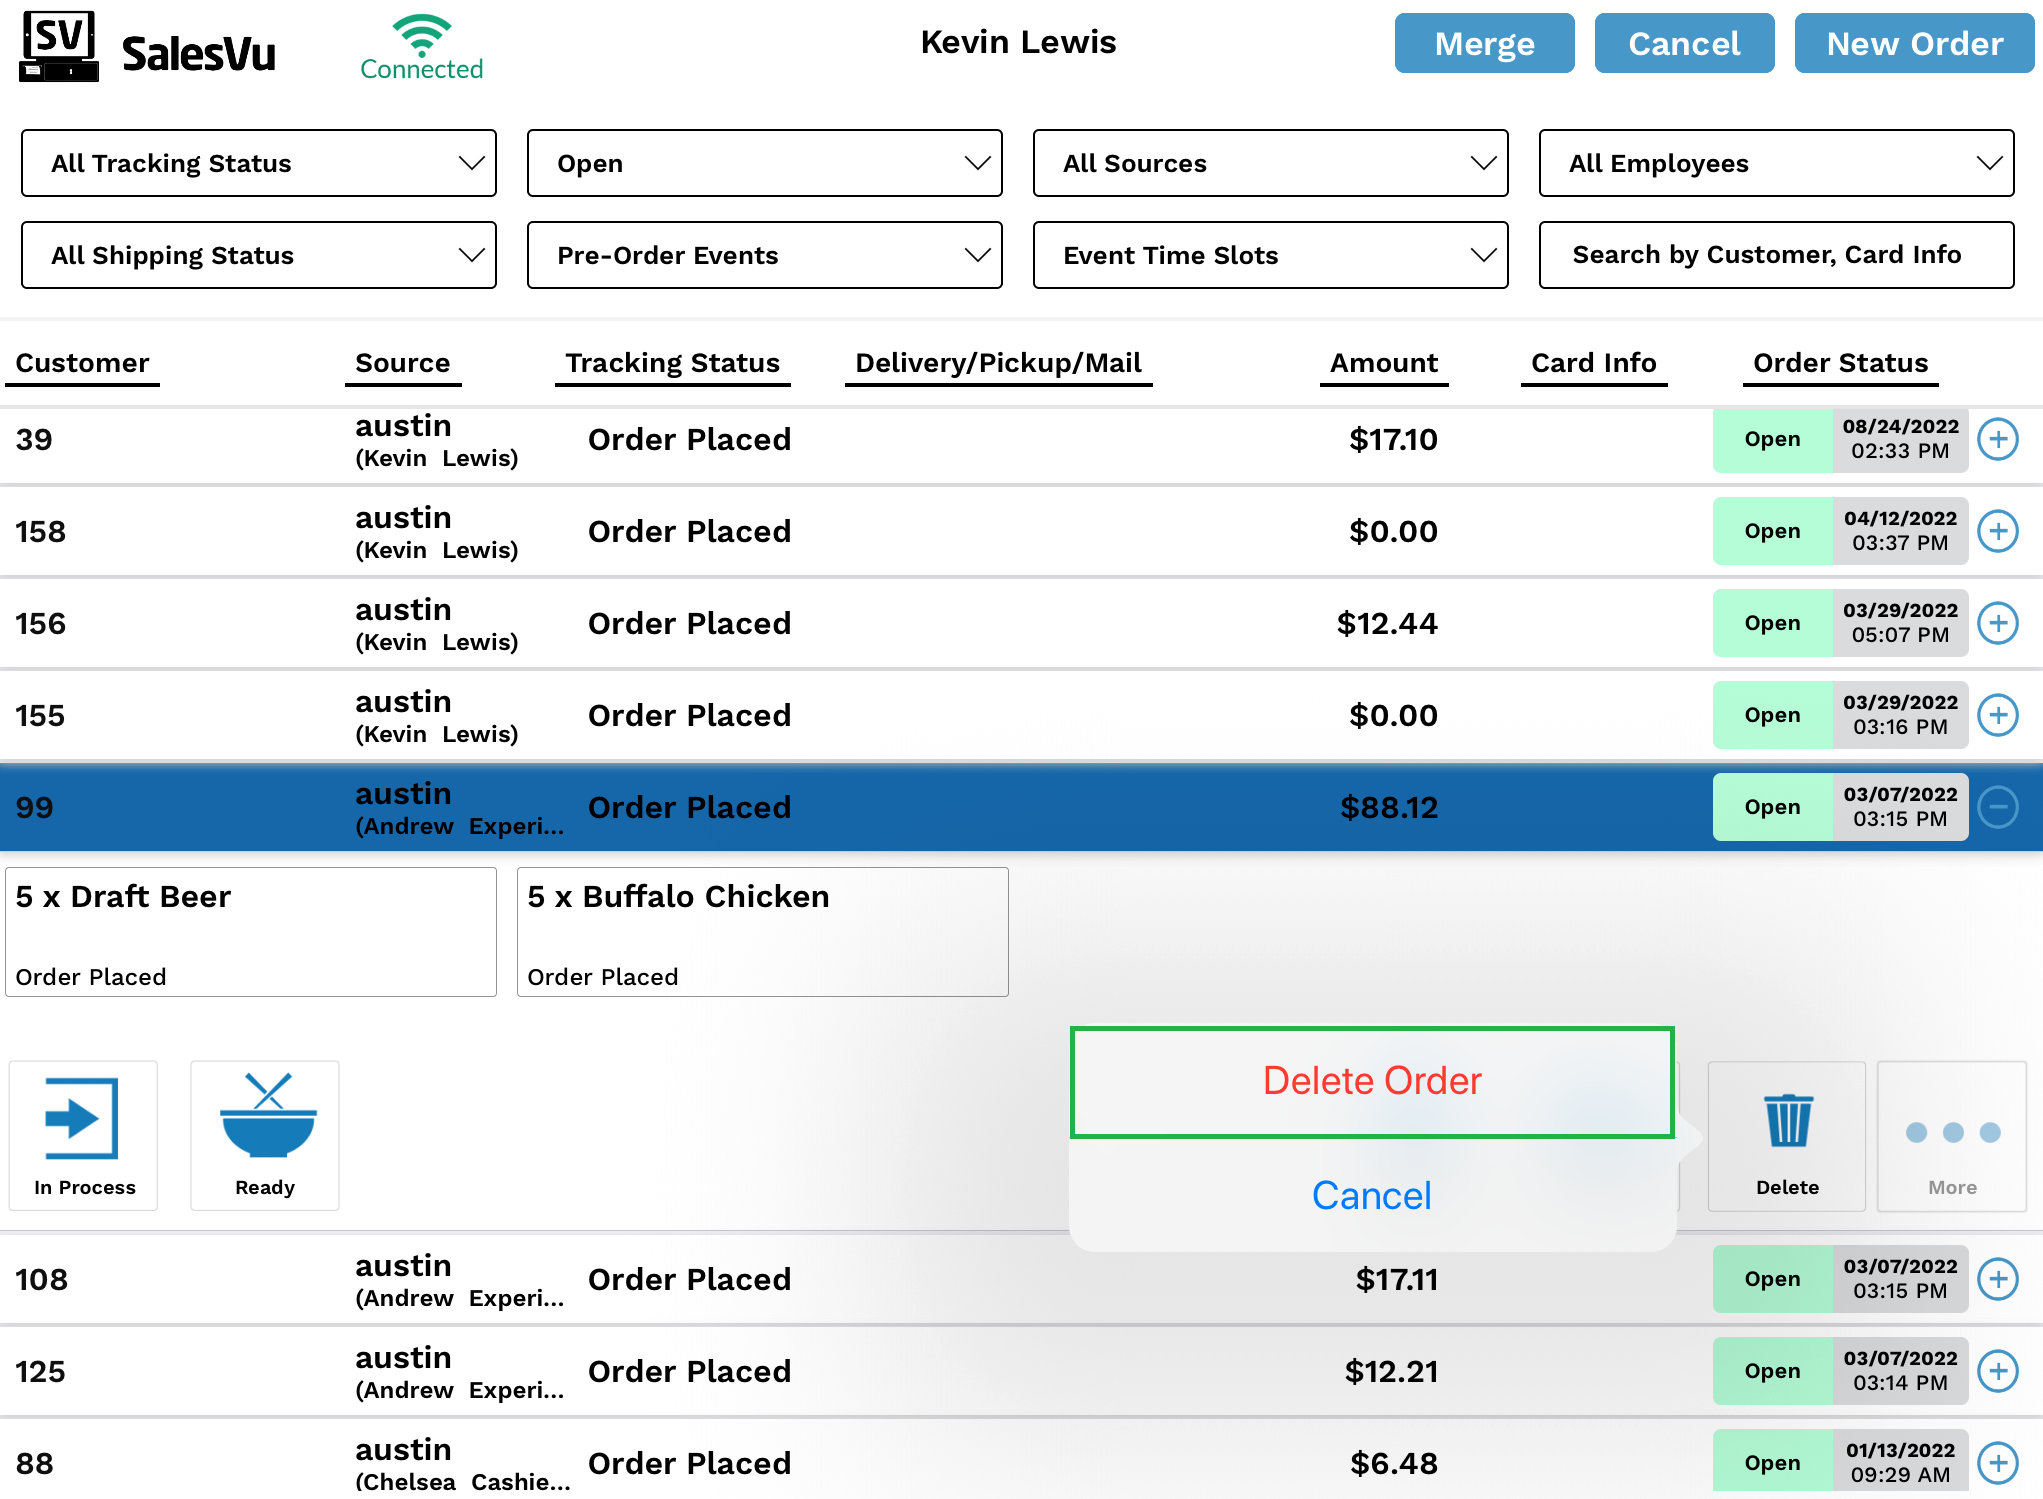Select Cancel in the delete popup

point(1371,1196)
